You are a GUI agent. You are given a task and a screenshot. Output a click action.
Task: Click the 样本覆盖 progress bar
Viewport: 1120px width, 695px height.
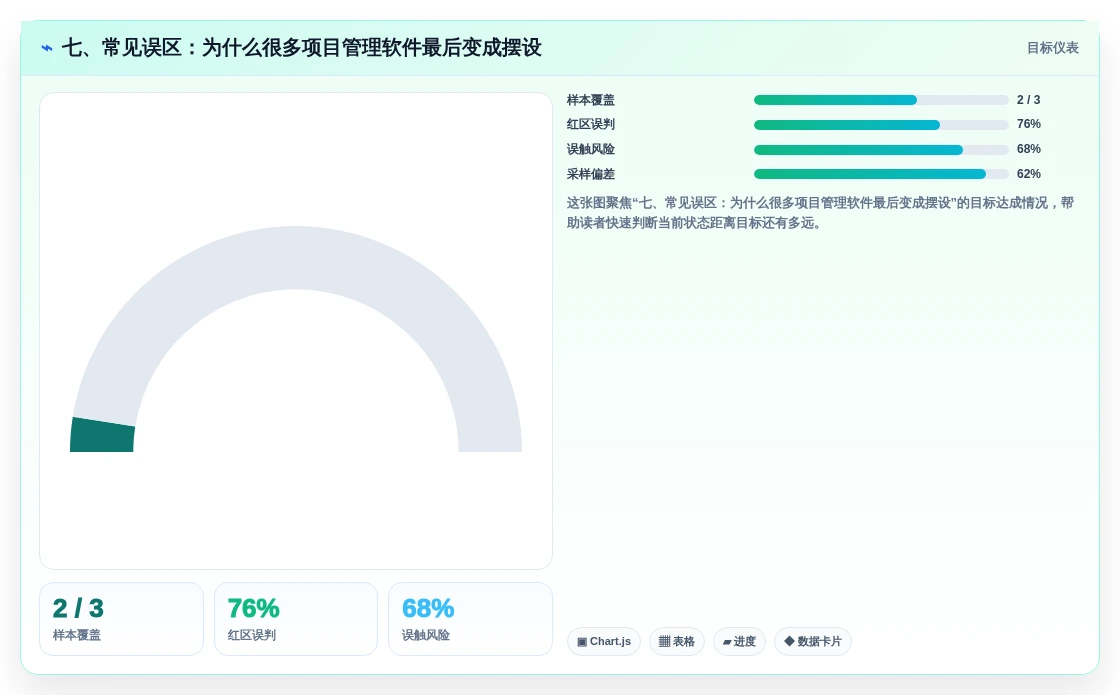point(881,100)
